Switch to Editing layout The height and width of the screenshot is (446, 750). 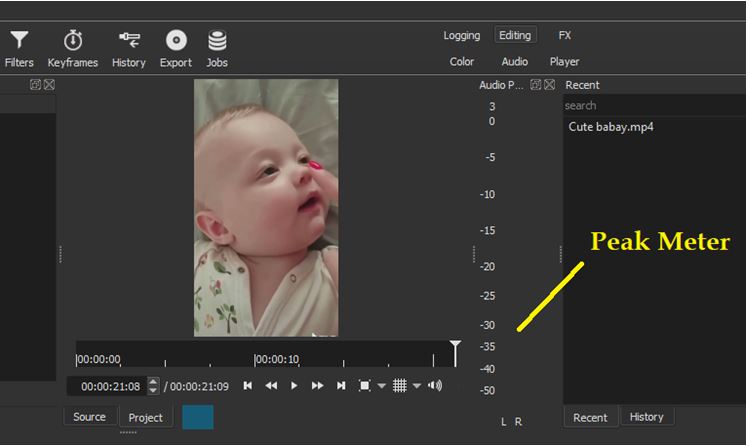(x=515, y=35)
